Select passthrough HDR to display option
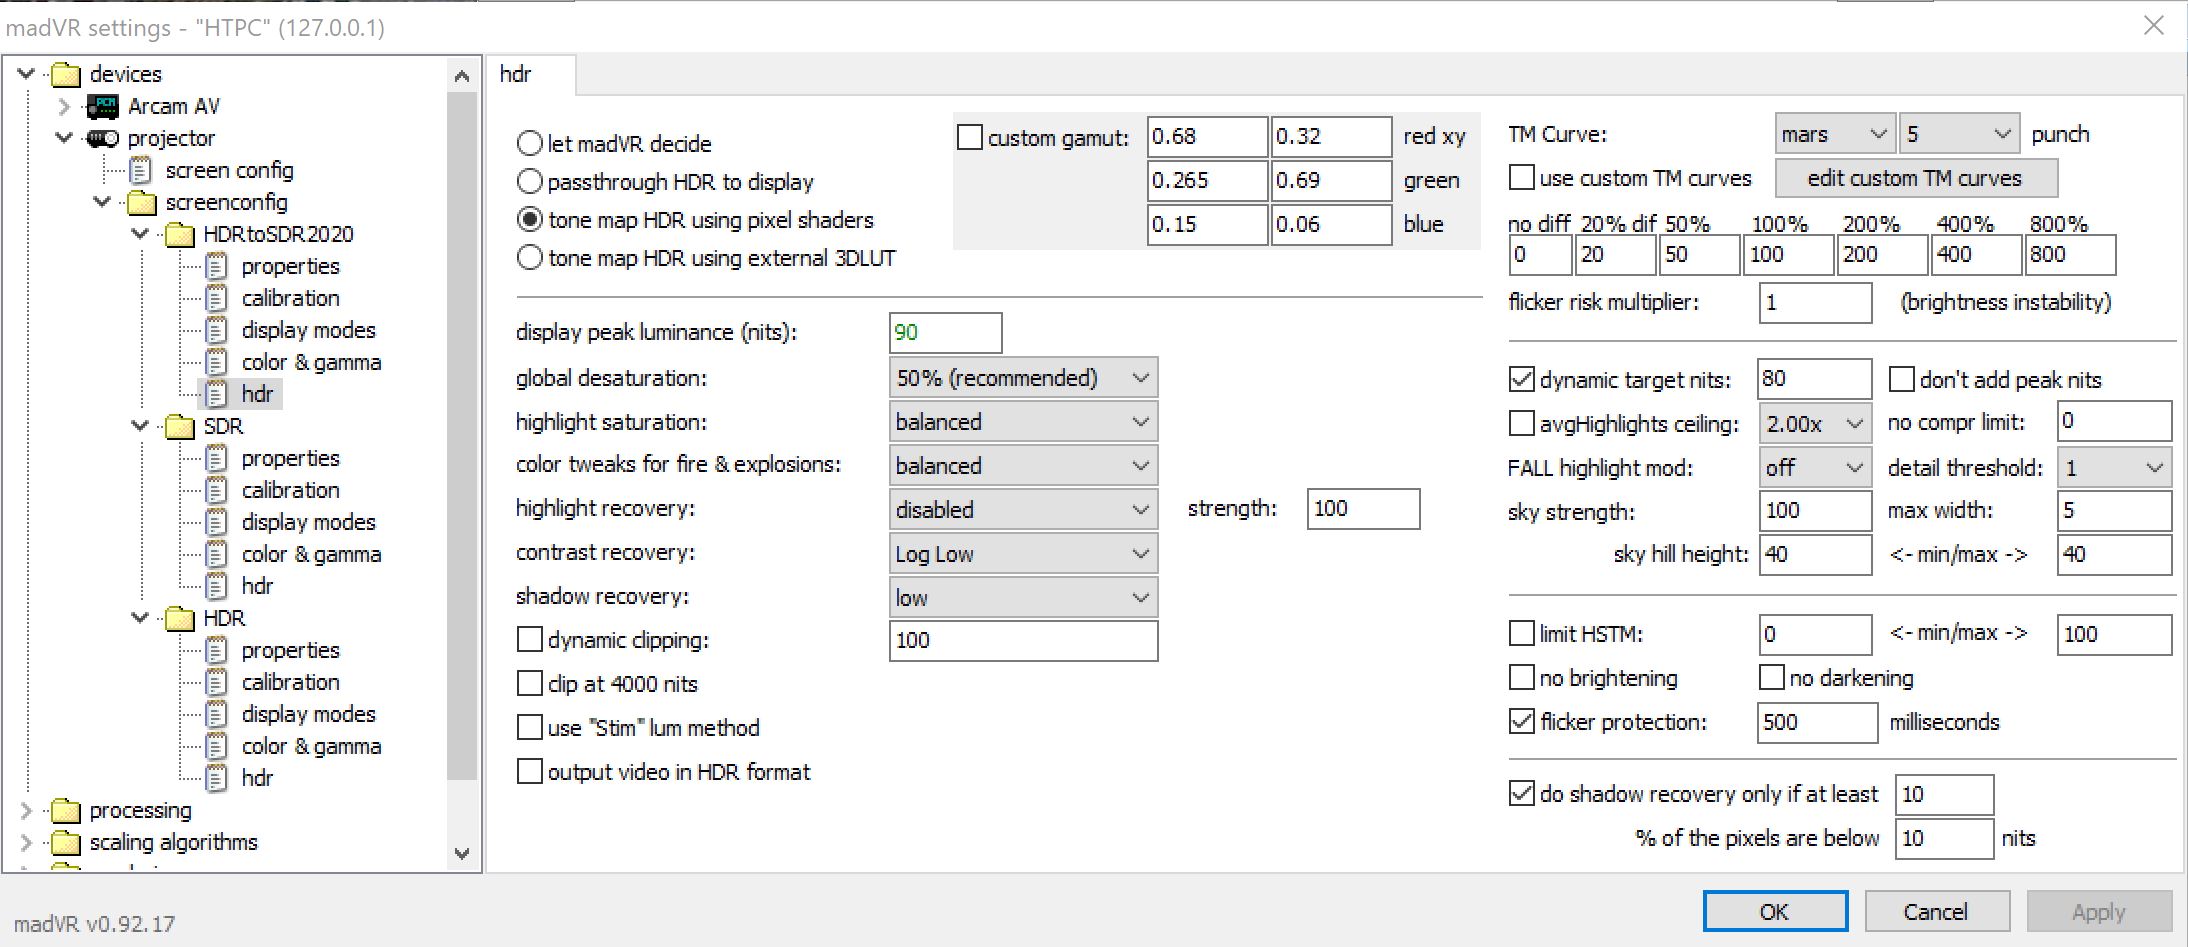The height and width of the screenshot is (947, 2188). click(530, 182)
